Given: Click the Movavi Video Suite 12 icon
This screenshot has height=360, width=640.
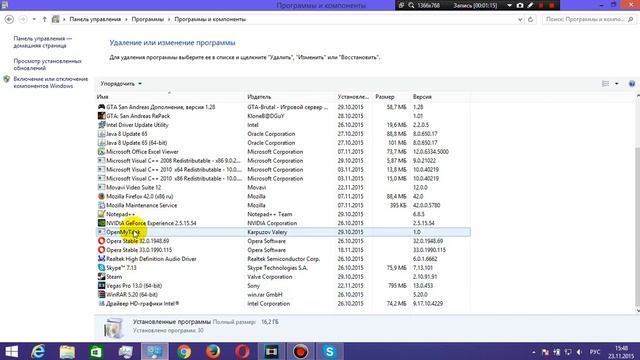Looking at the screenshot, I should (x=101, y=187).
